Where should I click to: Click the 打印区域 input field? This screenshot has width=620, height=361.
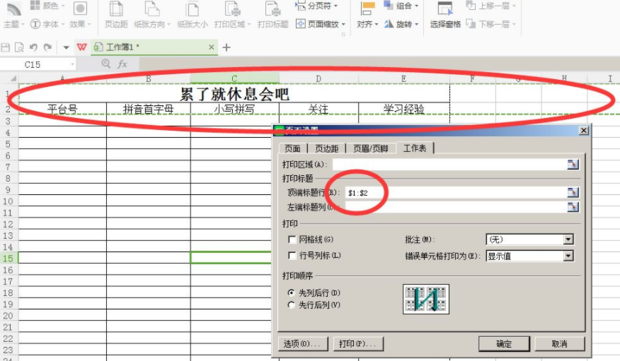click(450, 164)
